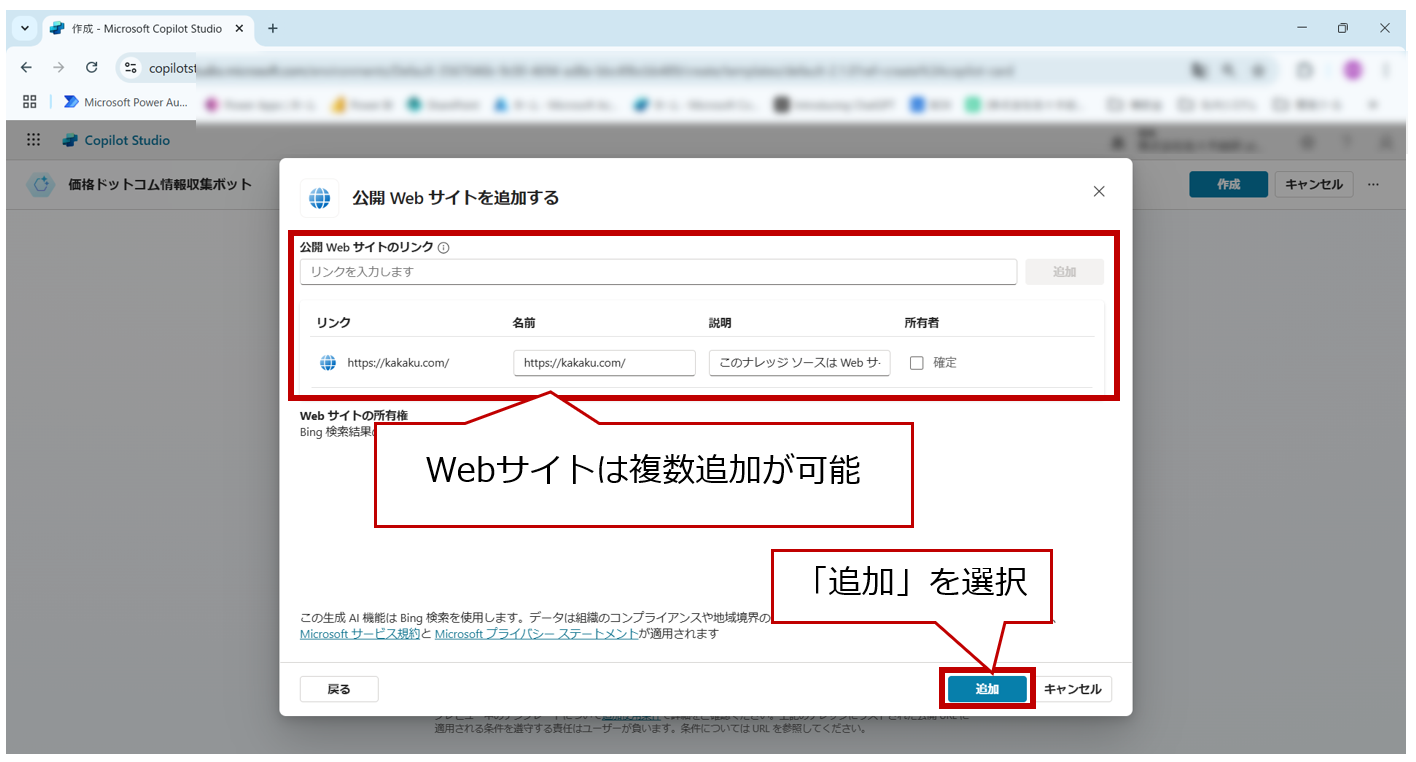Close the 公開 Web サイトを追加する dialog with X

(1099, 191)
